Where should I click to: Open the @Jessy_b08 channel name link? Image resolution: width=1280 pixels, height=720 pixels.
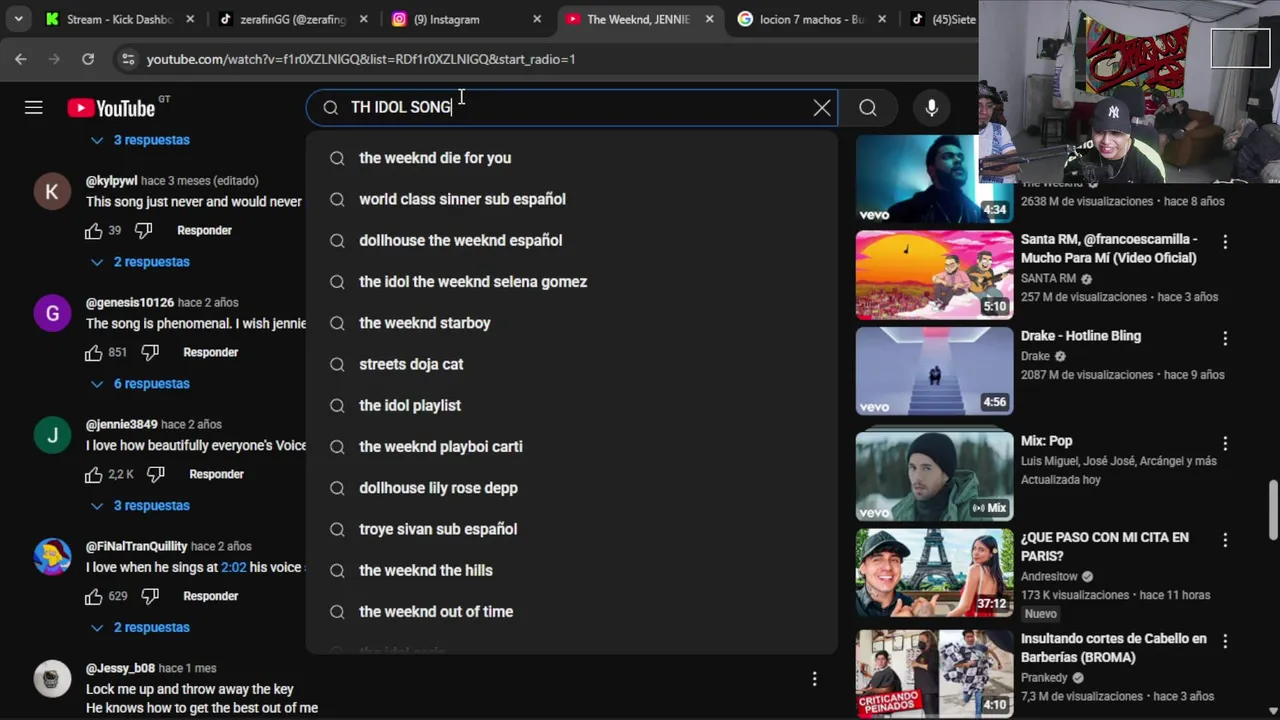pos(120,668)
